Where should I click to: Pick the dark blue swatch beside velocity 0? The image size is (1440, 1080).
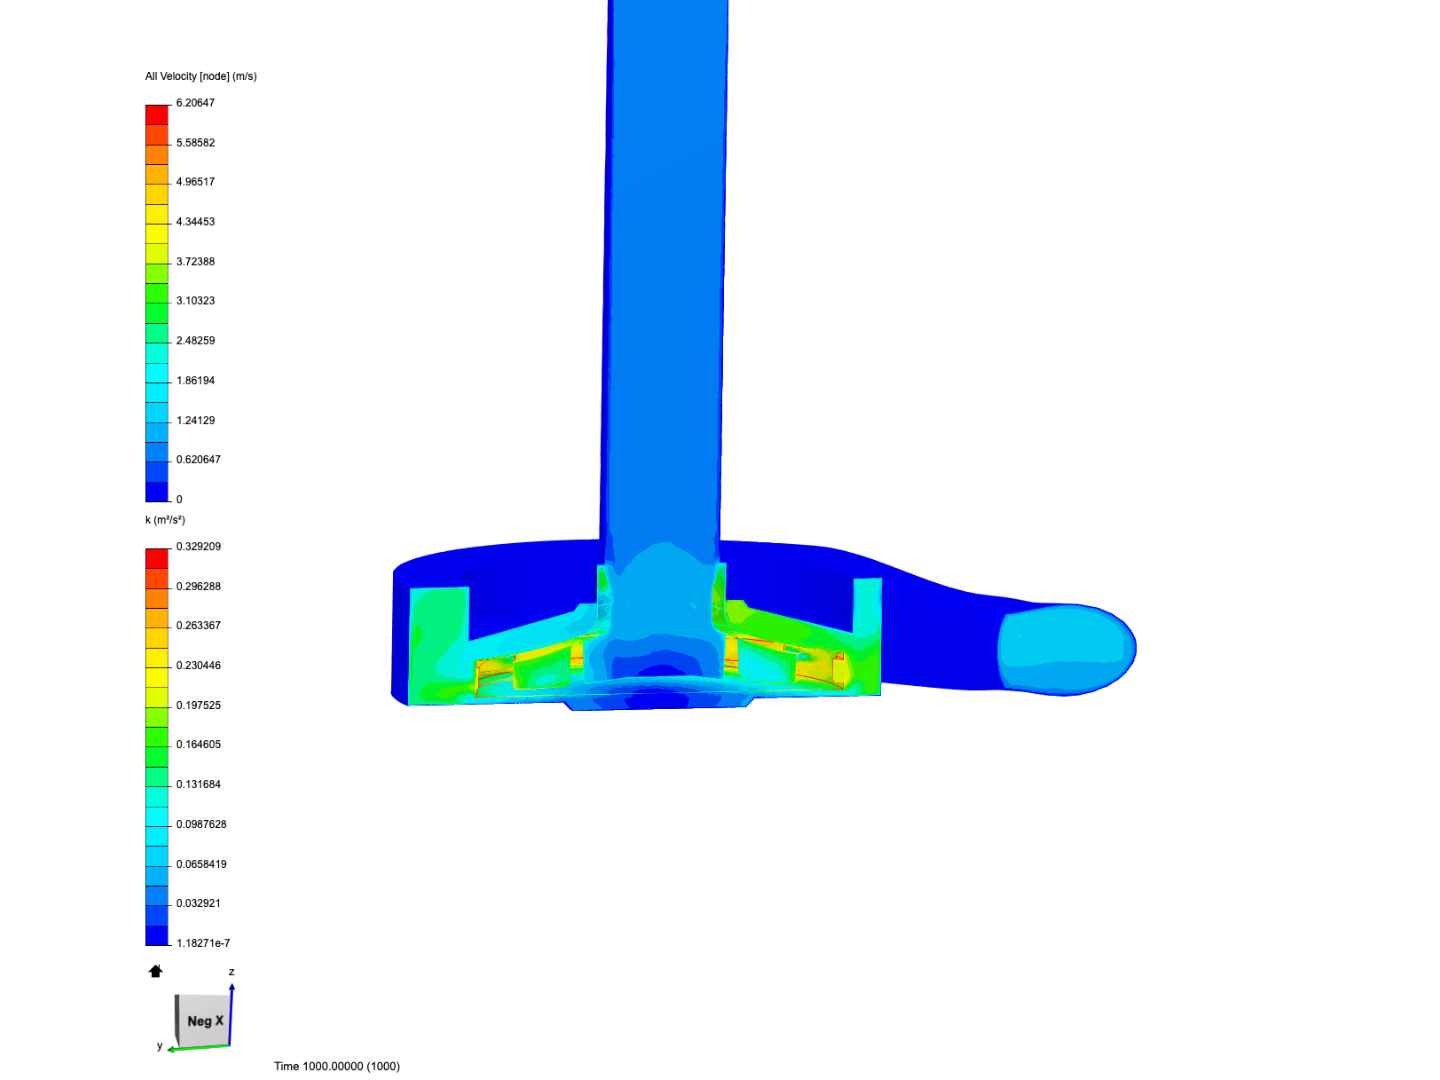click(157, 492)
